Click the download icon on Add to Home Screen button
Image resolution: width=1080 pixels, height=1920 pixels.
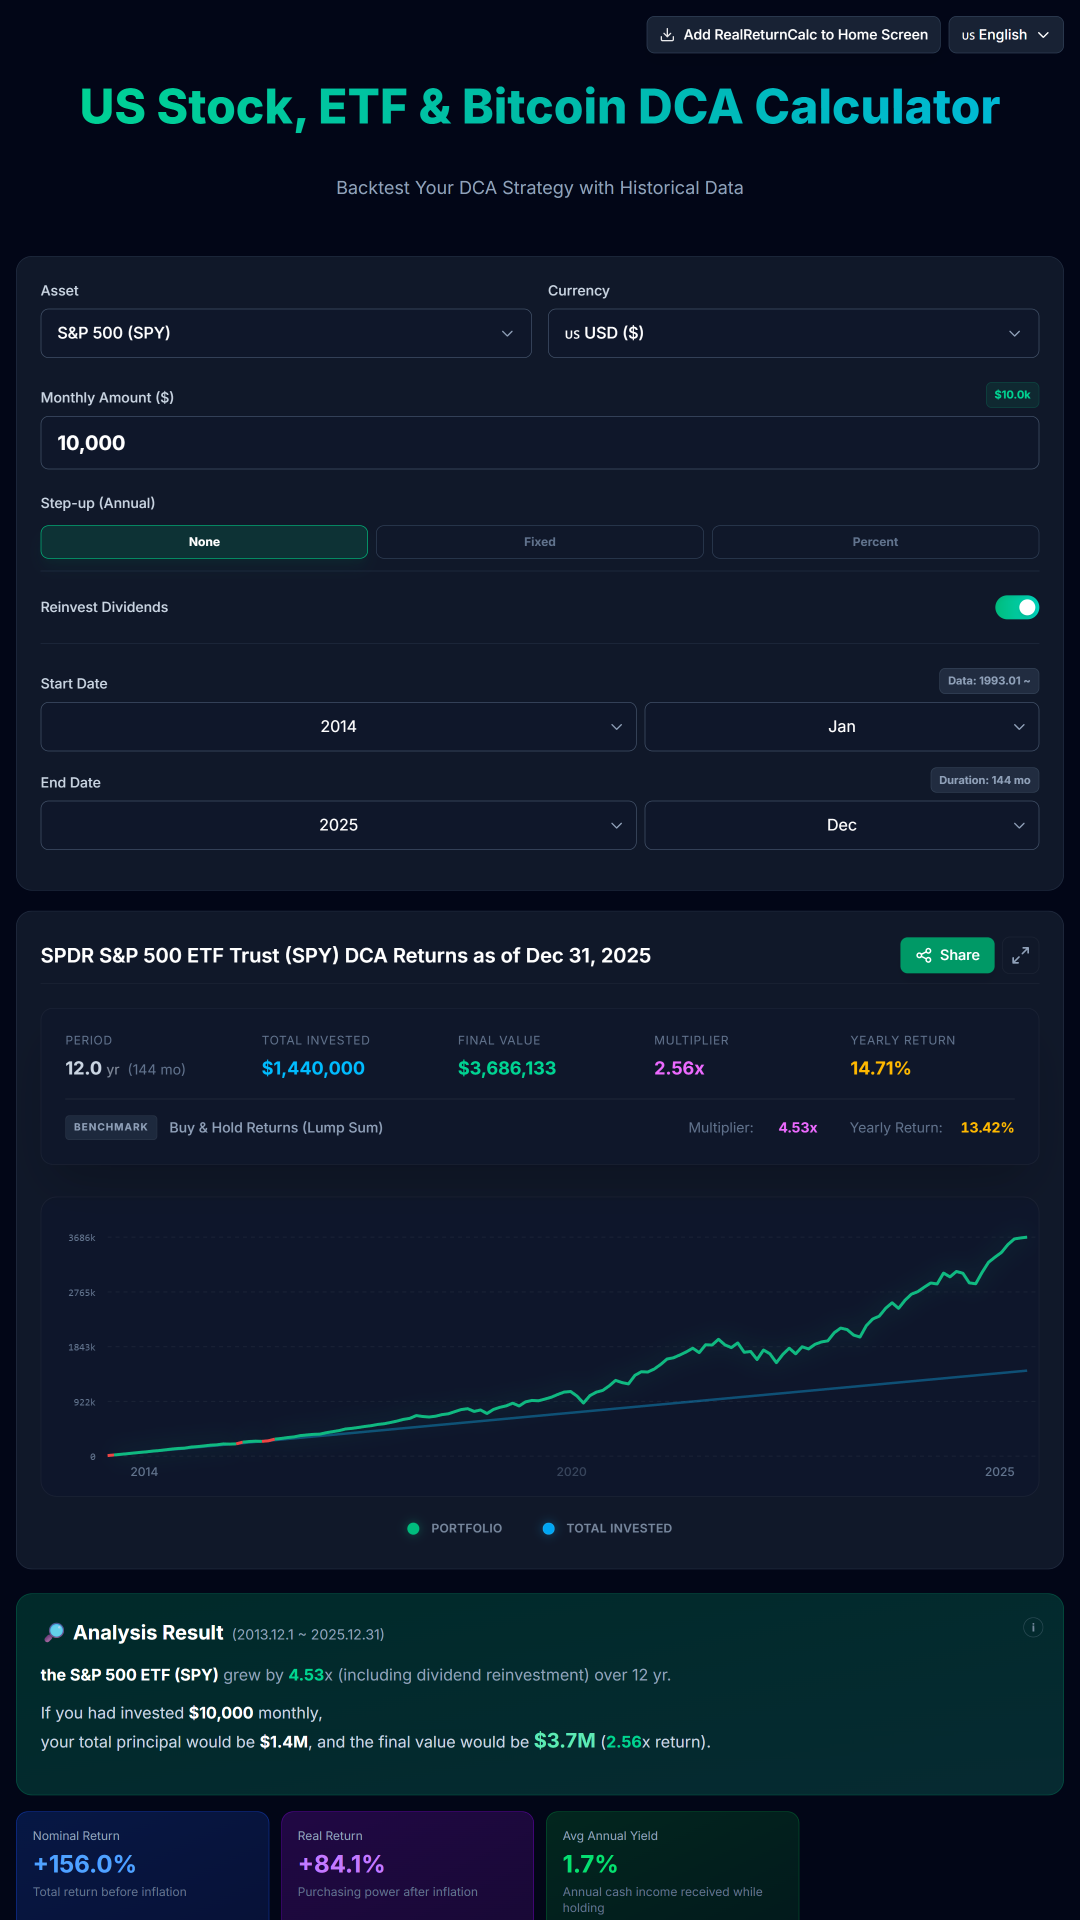pyautogui.click(x=666, y=34)
